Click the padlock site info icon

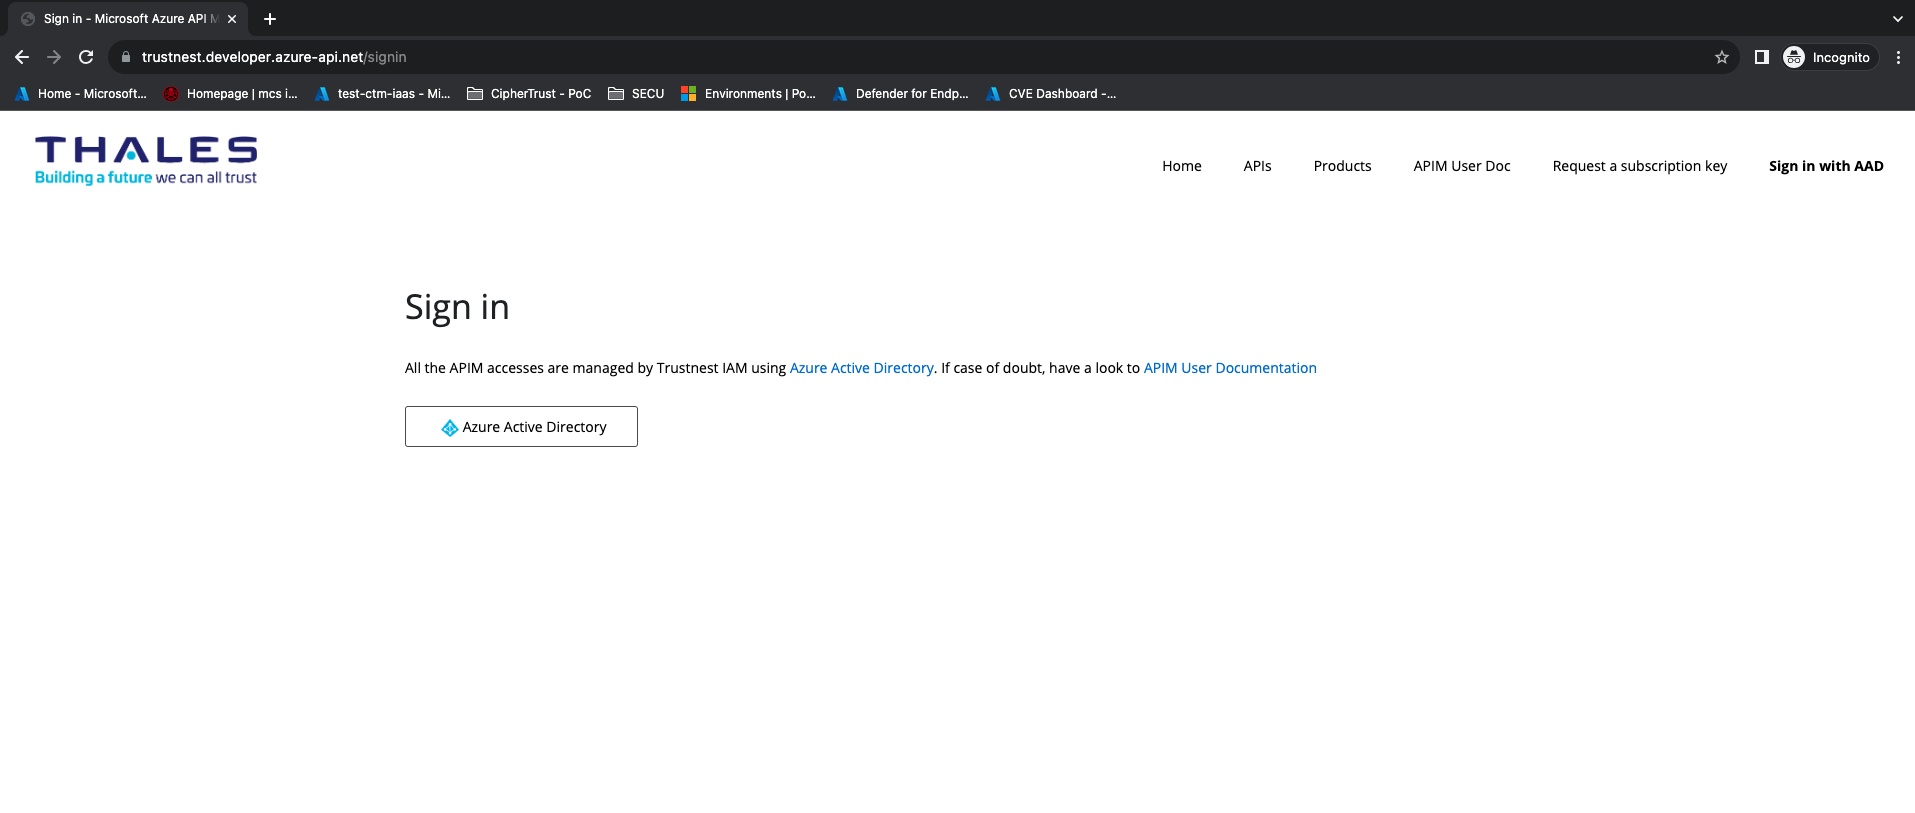pyautogui.click(x=126, y=57)
